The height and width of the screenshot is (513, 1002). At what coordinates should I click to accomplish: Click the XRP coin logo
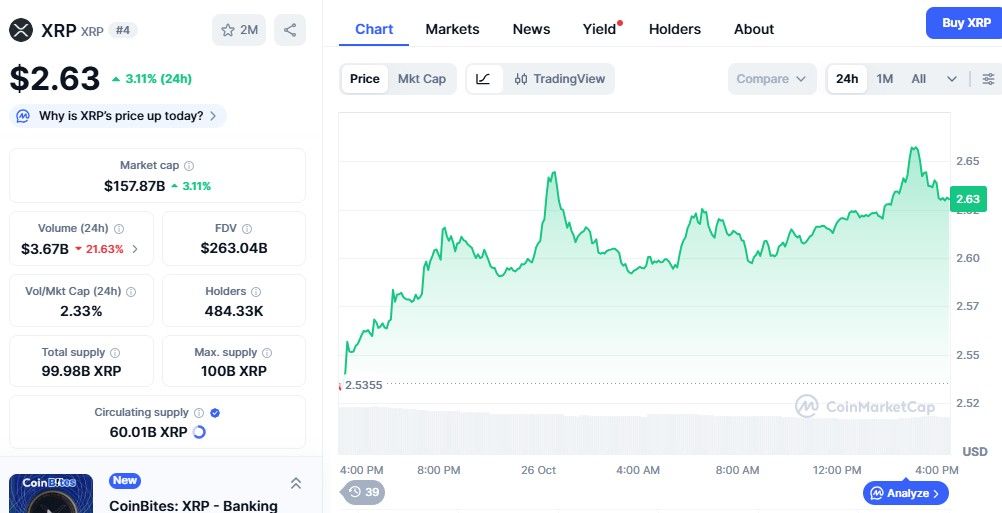point(21,30)
